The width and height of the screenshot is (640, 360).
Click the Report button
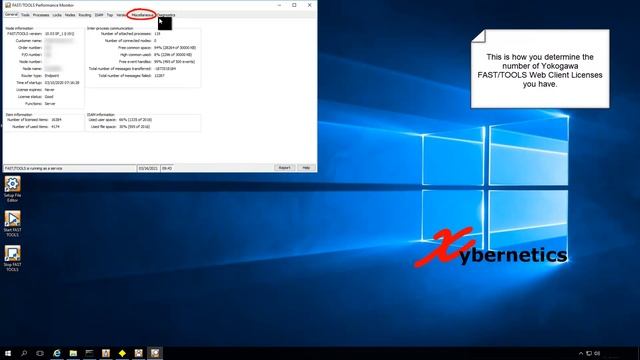click(284, 168)
